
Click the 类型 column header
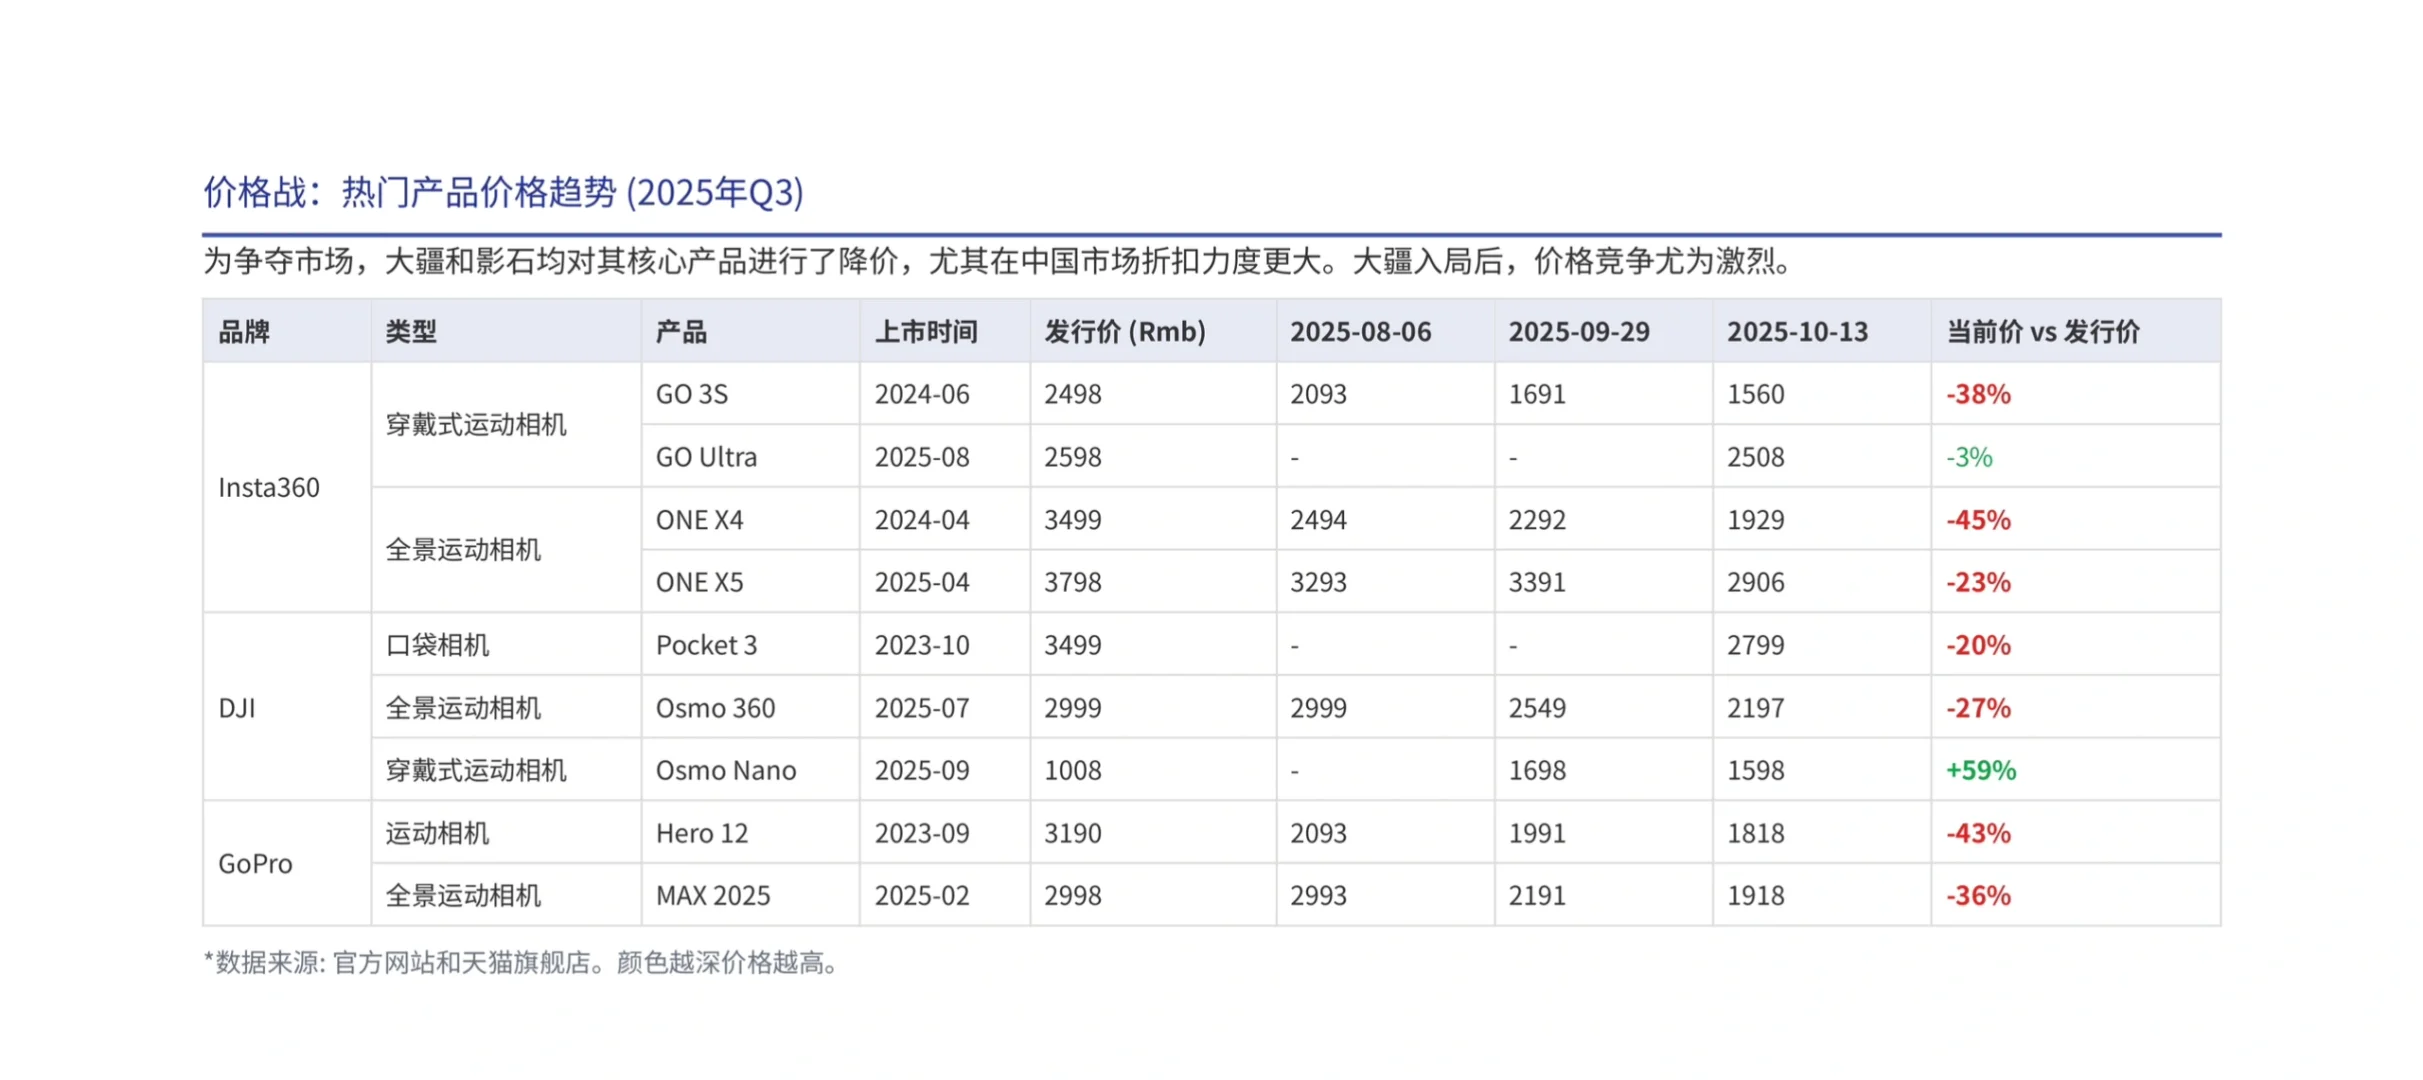410,331
